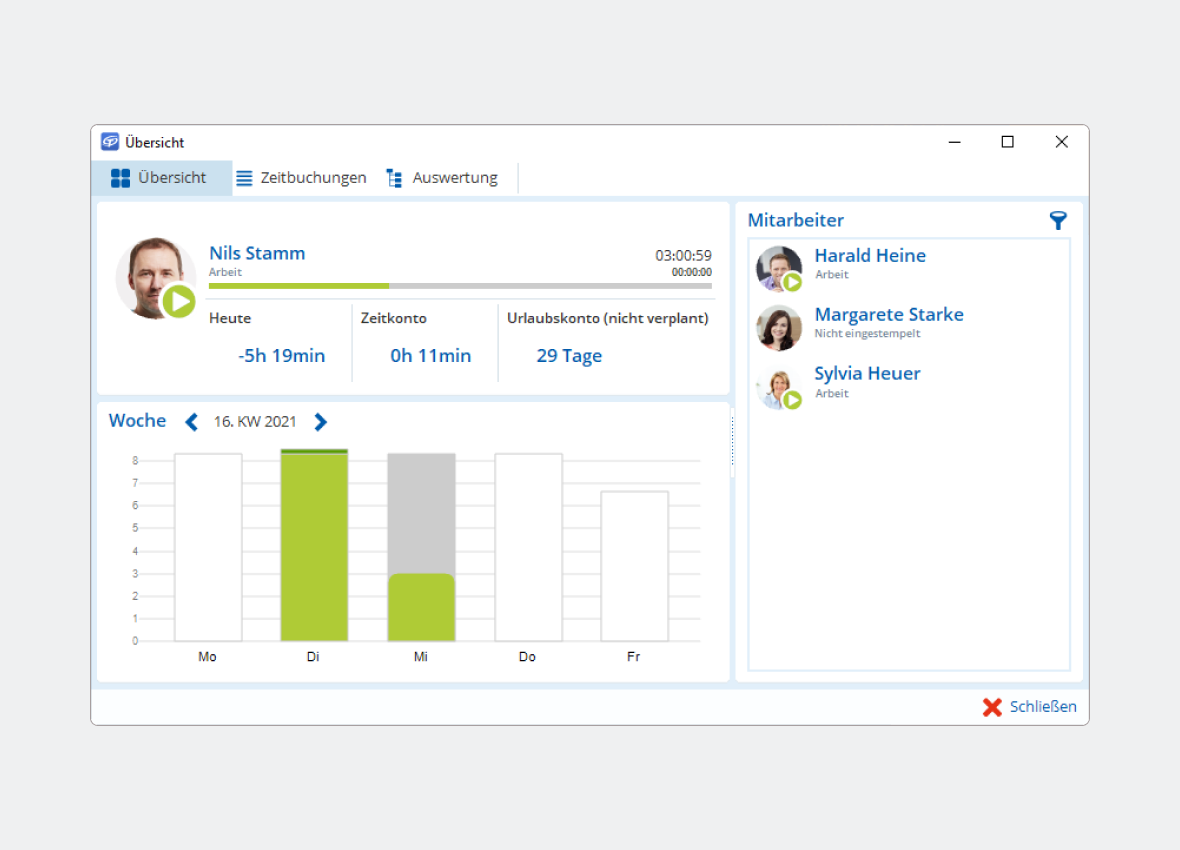Click the Nils Stamm name heading
This screenshot has width=1180, height=850.
(x=257, y=253)
